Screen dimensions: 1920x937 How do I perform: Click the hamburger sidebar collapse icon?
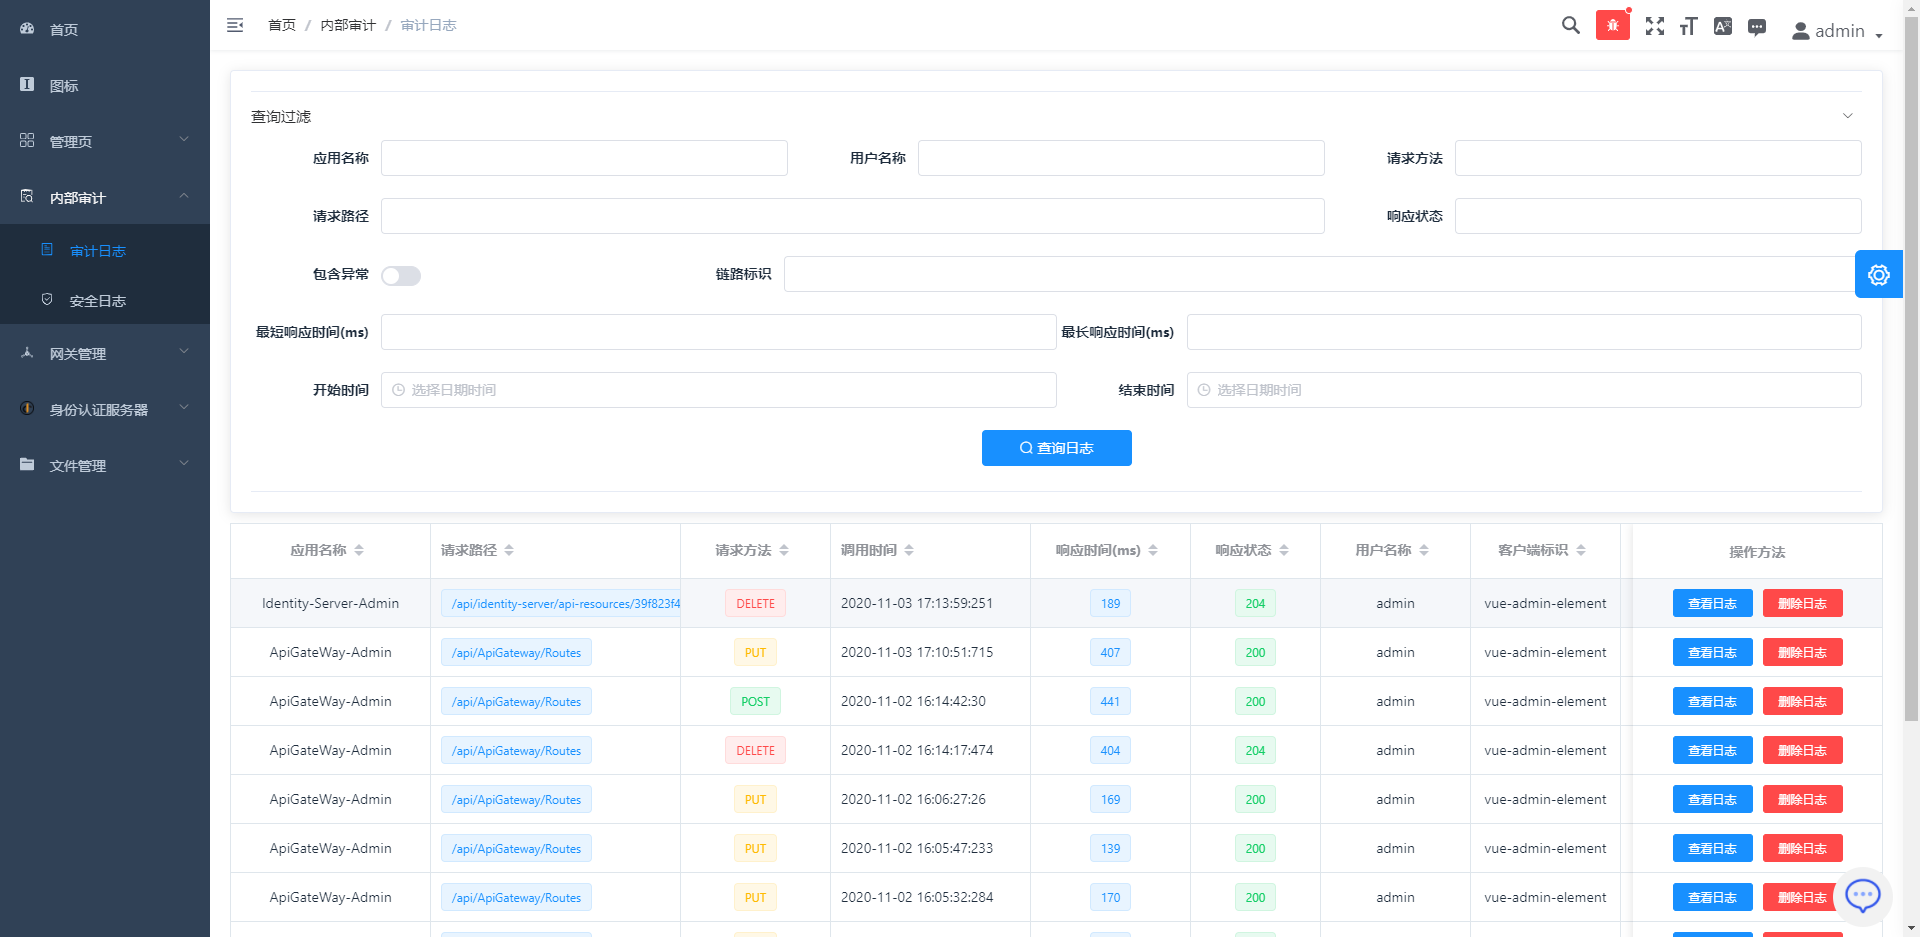235,25
